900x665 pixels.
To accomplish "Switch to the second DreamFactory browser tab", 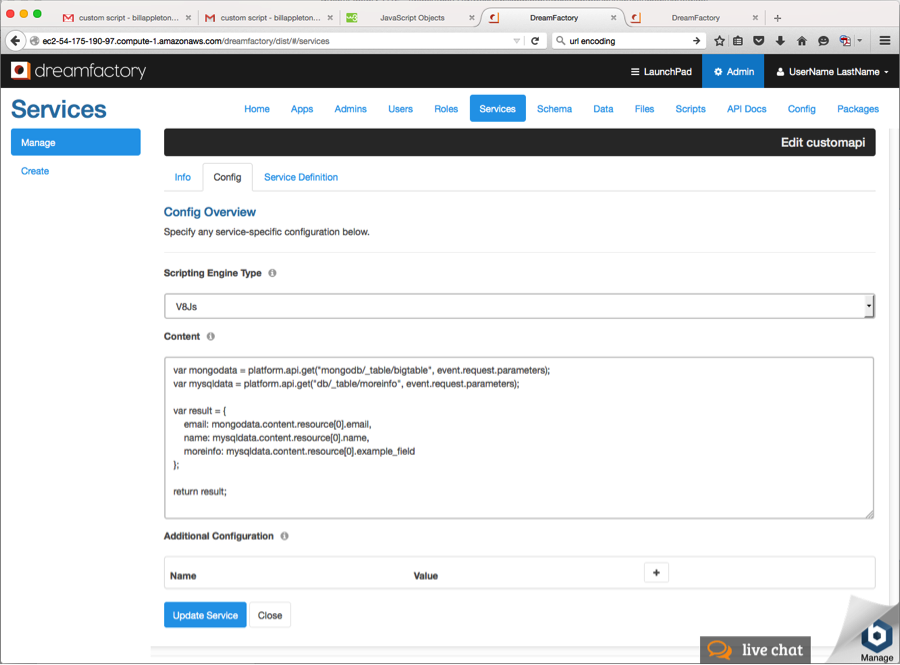I will 695,18.
